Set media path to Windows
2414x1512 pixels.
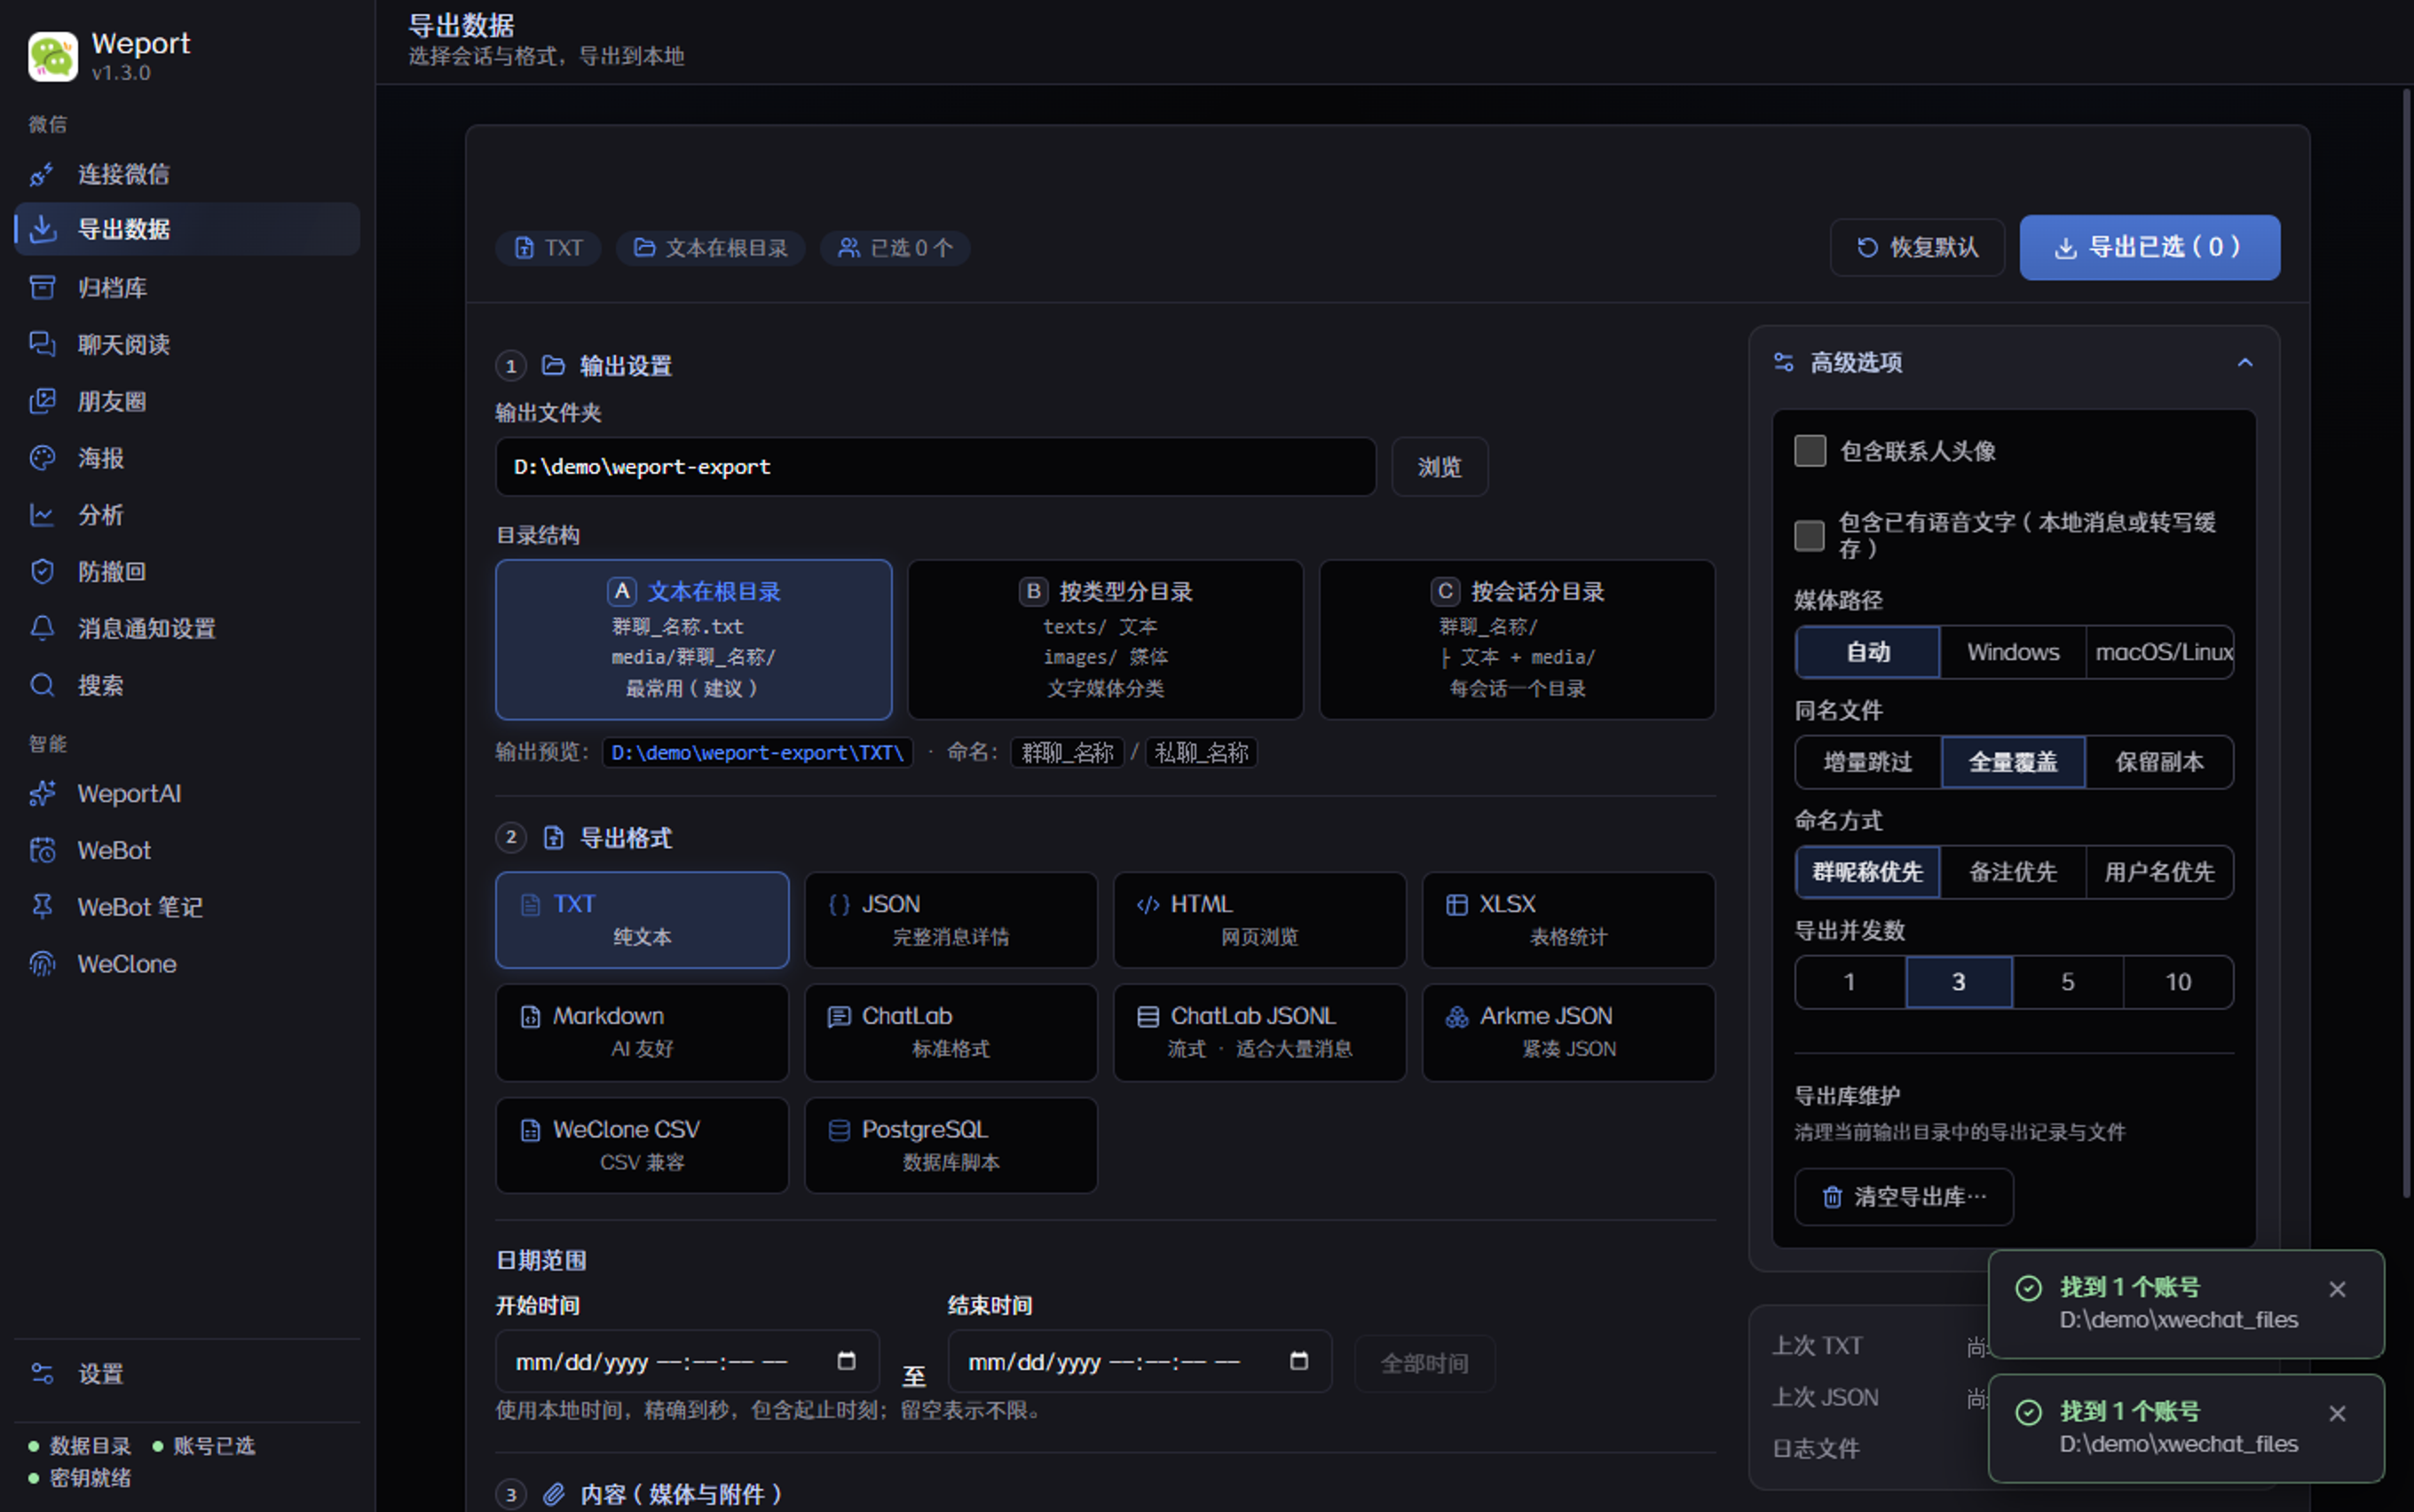coord(2013,652)
